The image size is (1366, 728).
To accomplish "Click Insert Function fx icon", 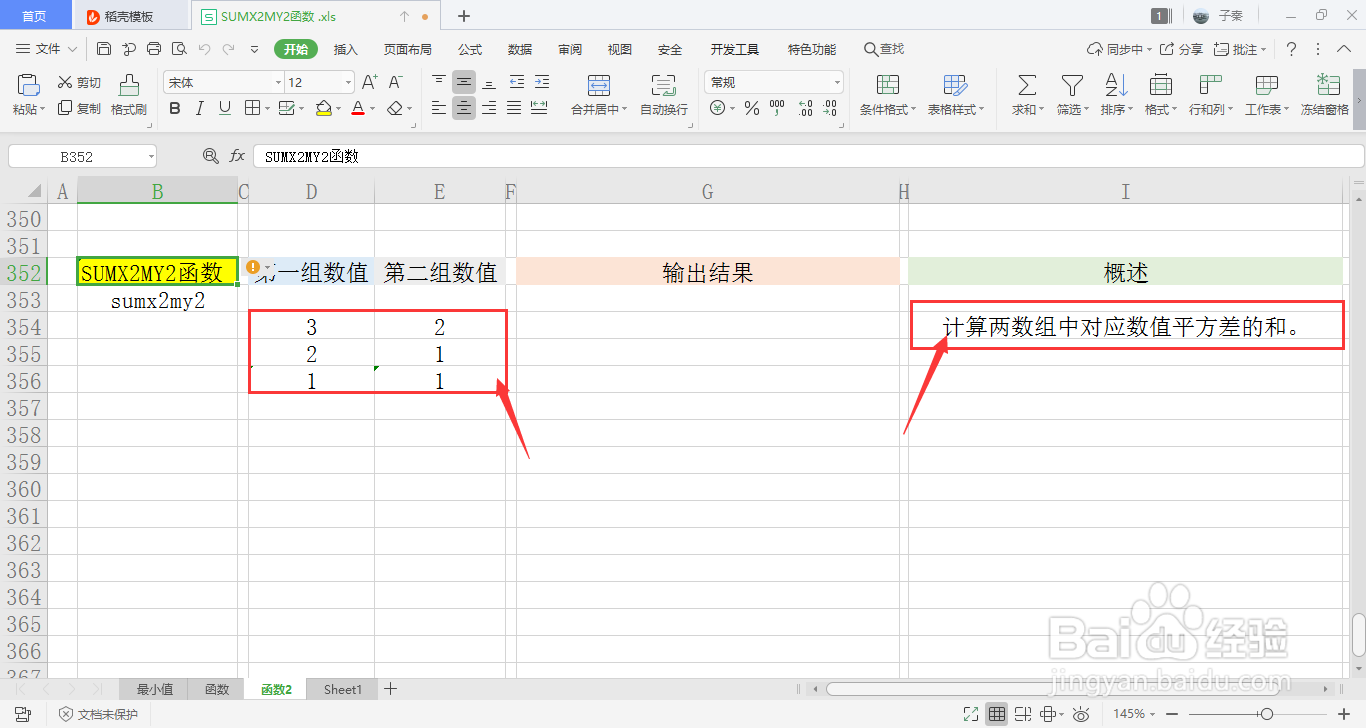I will coord(237,156).
